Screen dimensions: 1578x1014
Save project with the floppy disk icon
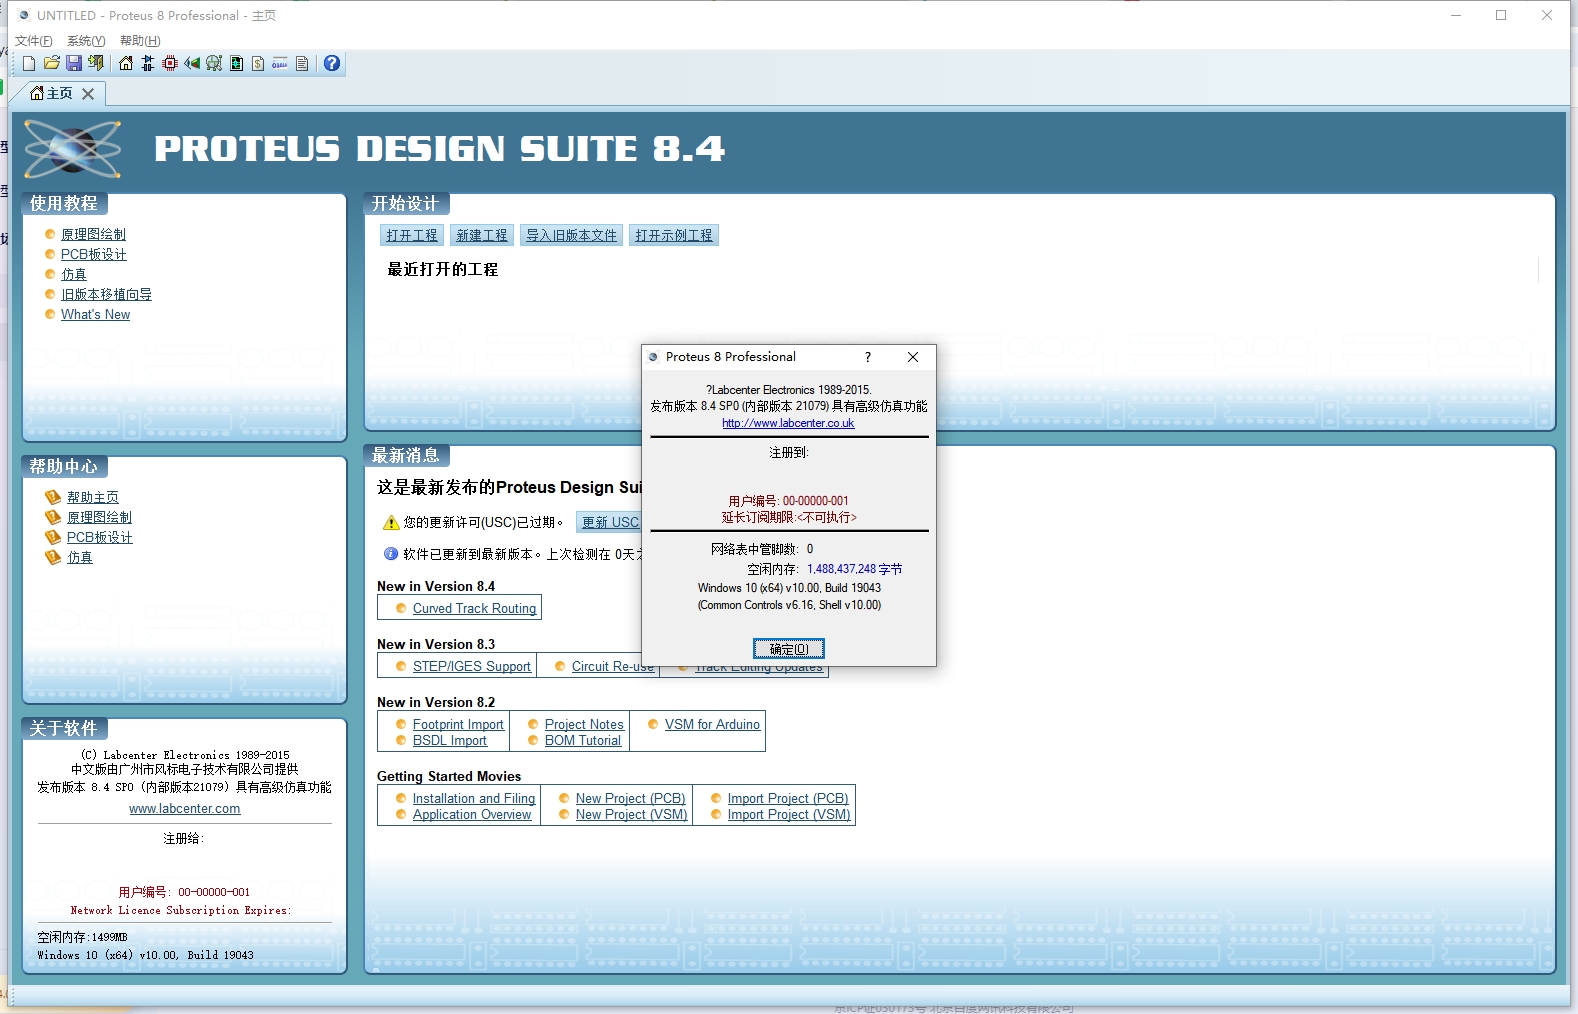pos(73,63)
